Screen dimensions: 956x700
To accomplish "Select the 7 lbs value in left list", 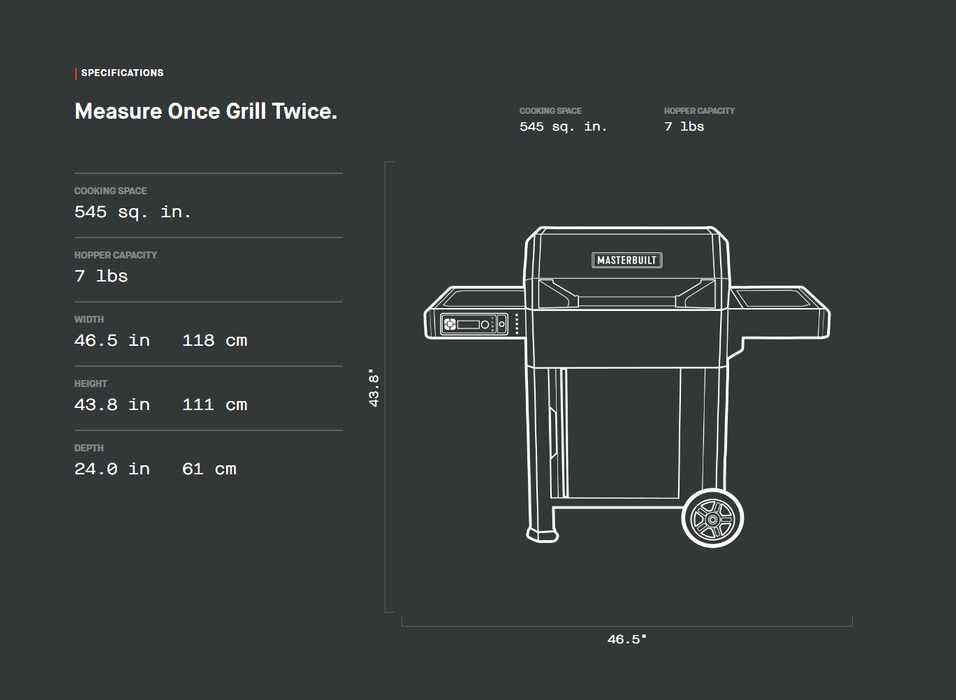I will click(x=101, y=276).
